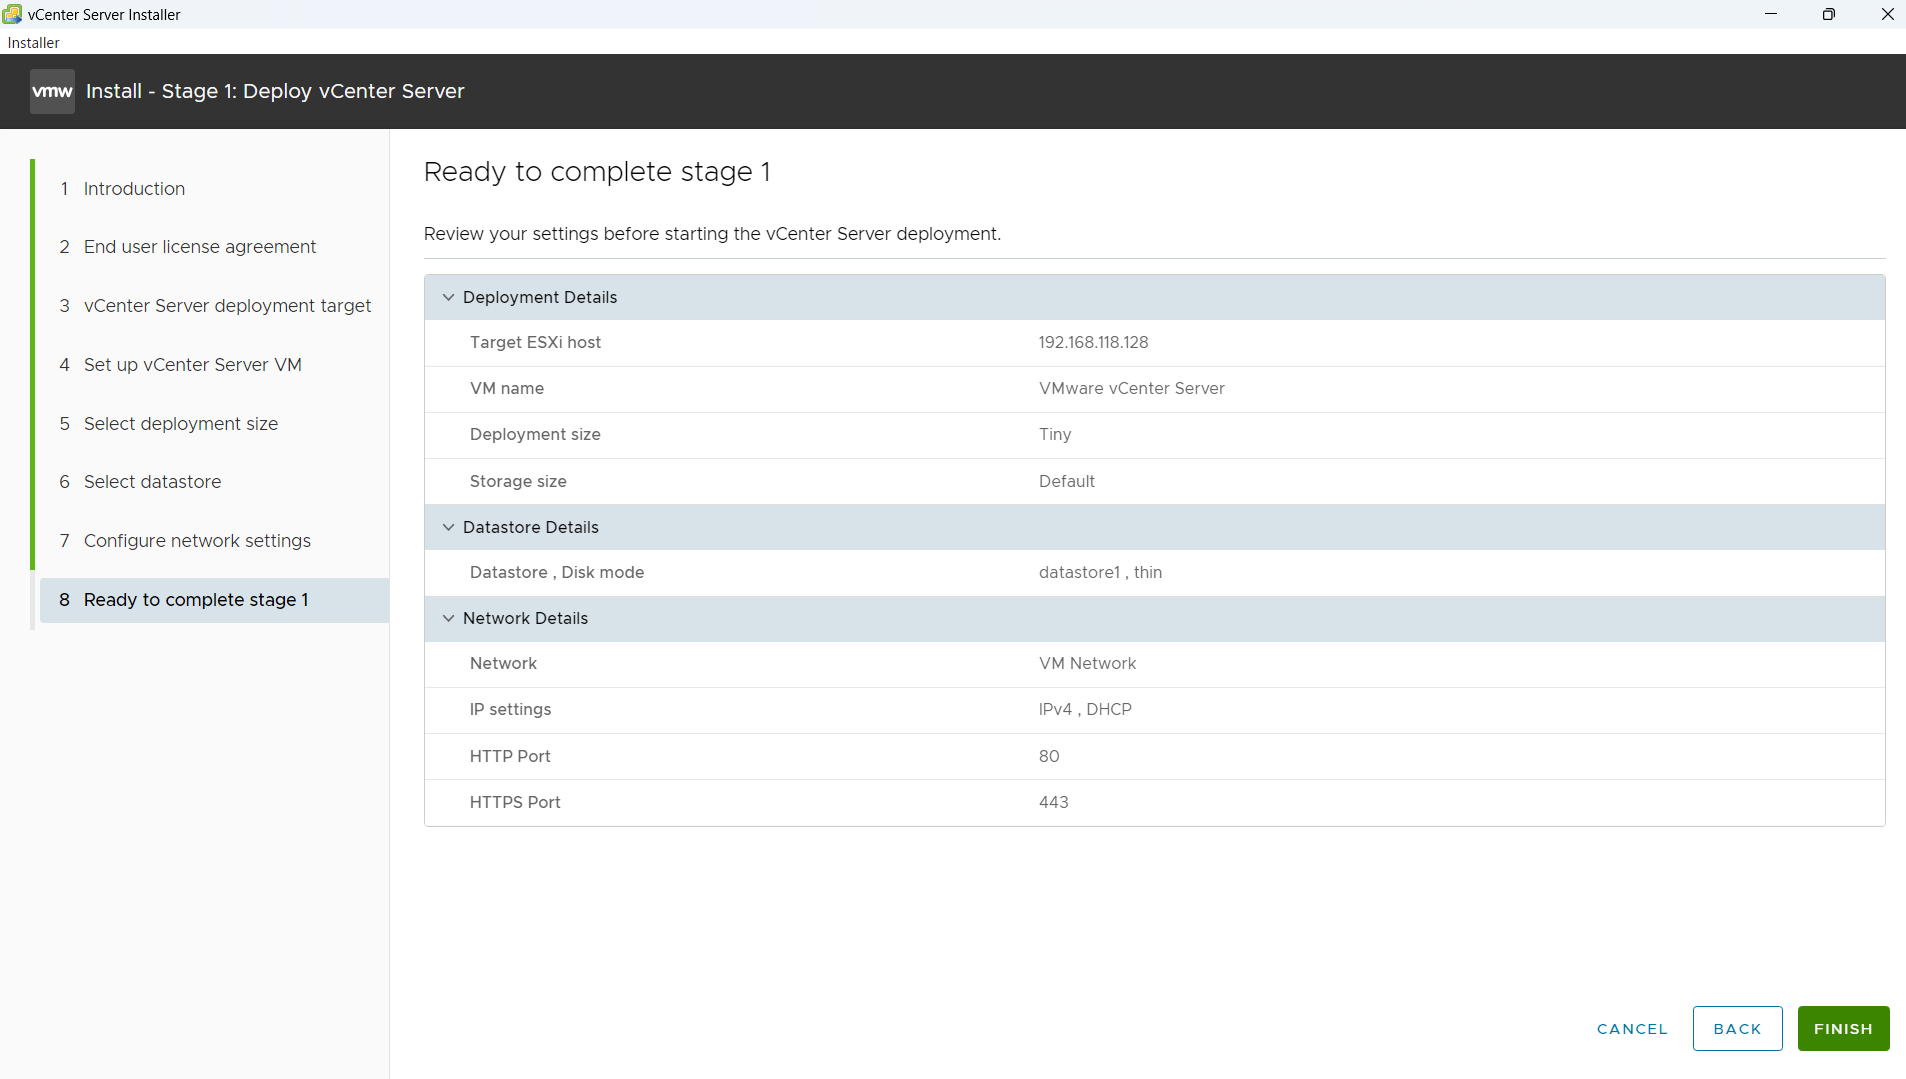Click the Back button
Image resolution: width=1906 pixels, height=1079 pixels.
1737,1029
